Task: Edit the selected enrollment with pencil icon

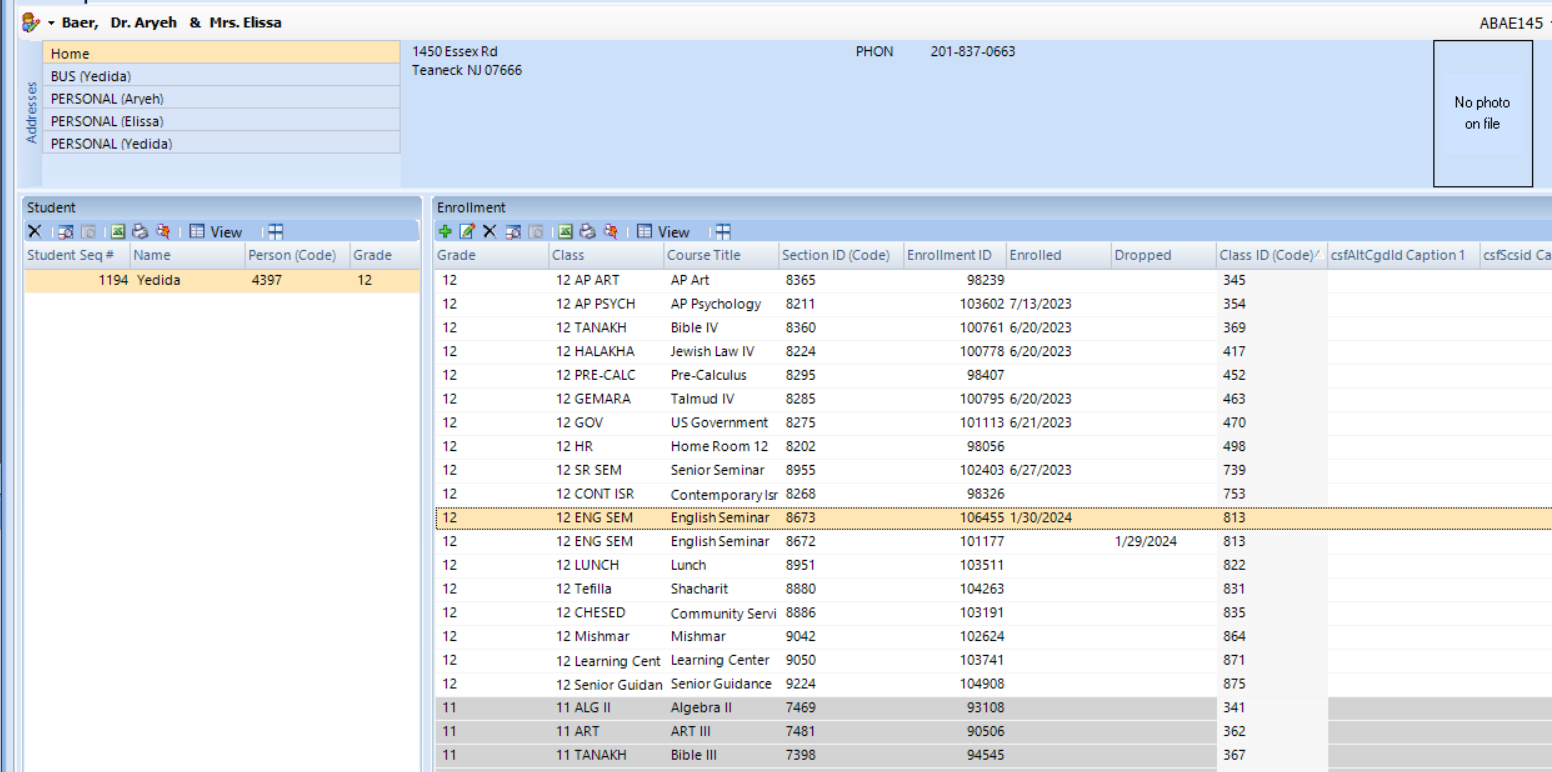Action: [467, 232]
